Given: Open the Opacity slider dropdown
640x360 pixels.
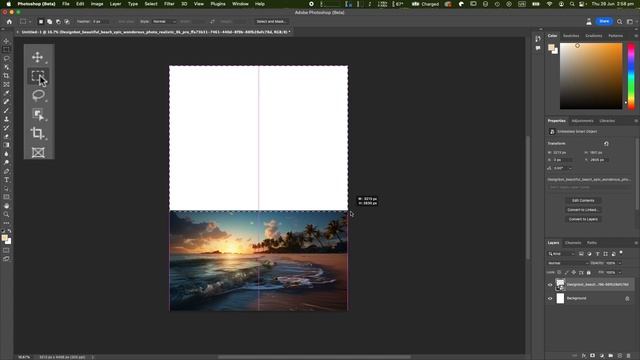Looking at the screenshot, I should pyautogui.click(x=620, y=263).
